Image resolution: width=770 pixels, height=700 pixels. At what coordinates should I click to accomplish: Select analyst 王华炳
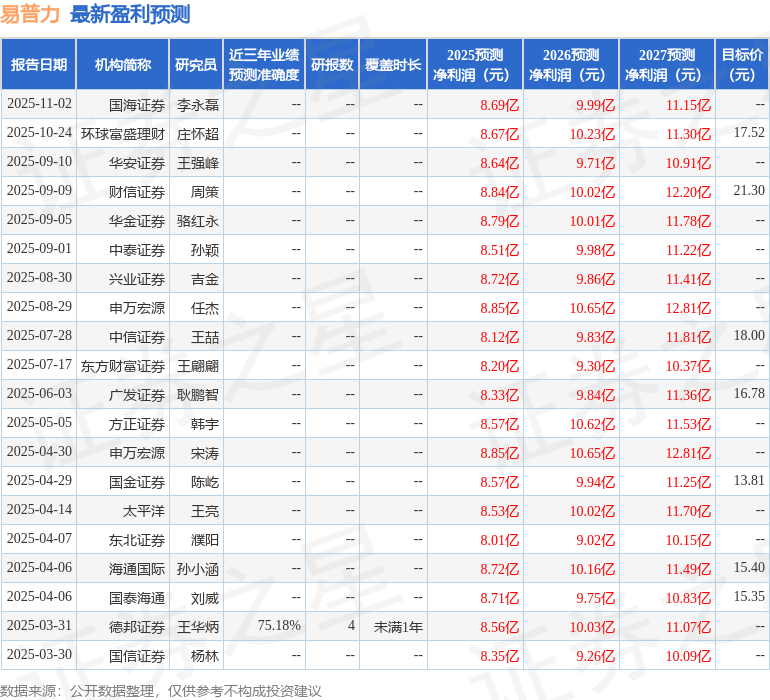[x=198, y=627]
